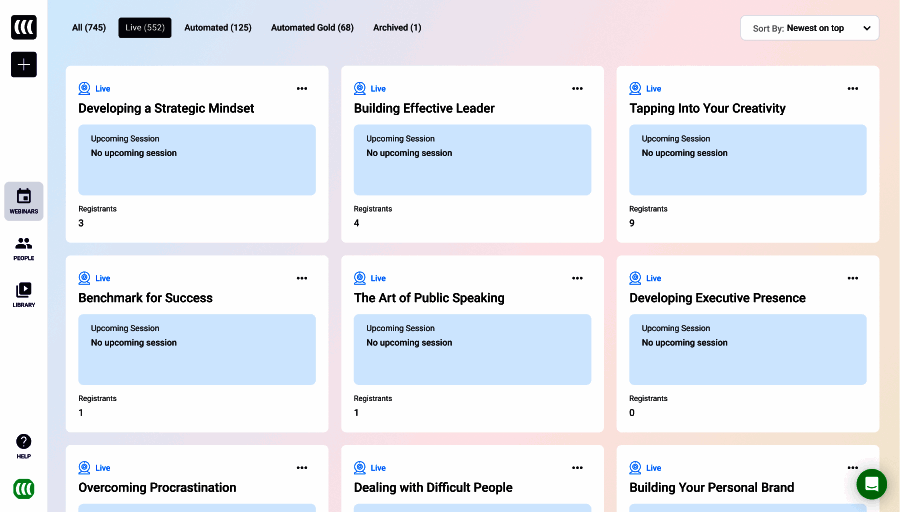Click the green account avatar icon

tap(24, 489)
